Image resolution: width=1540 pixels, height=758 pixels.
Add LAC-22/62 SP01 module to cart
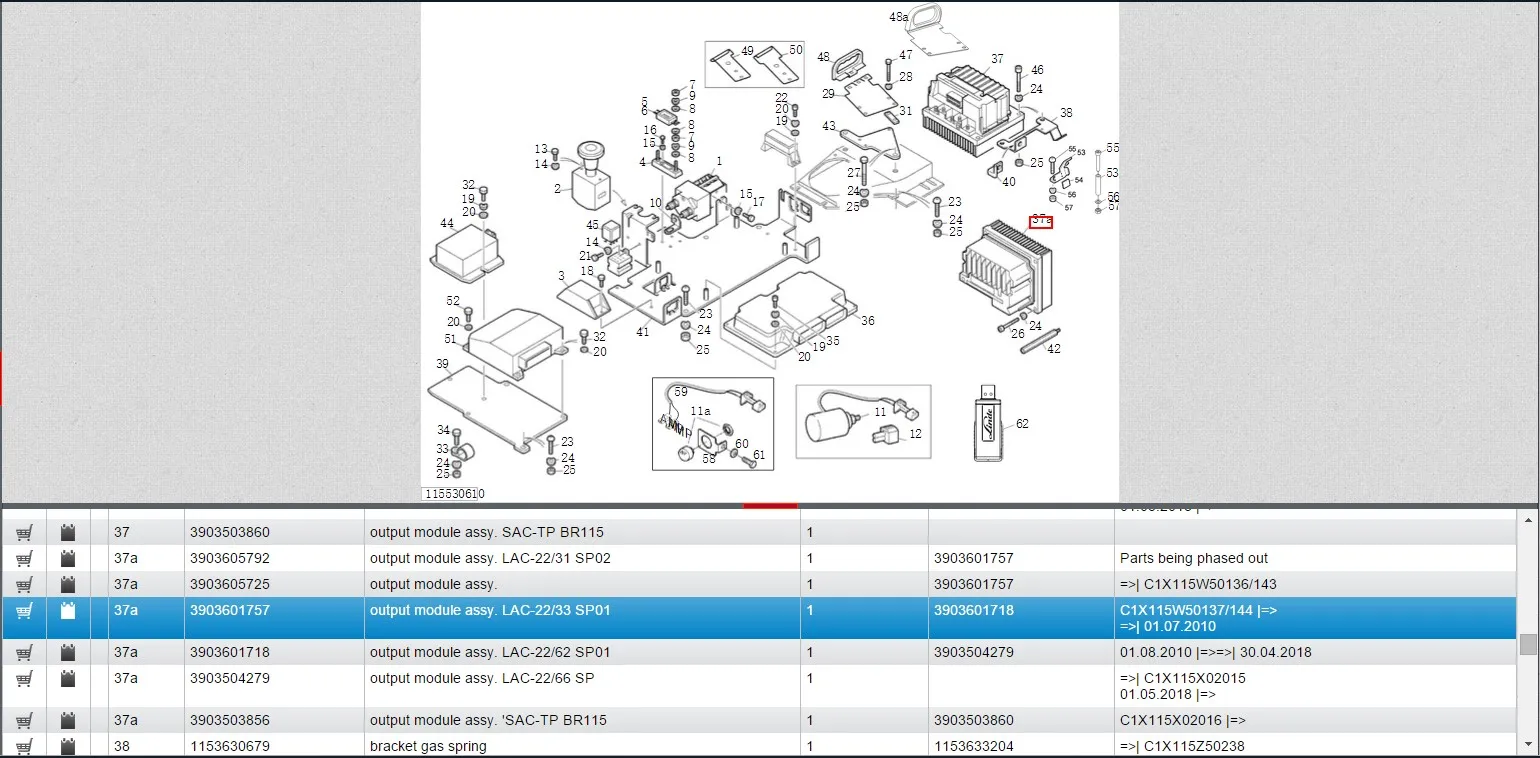tap(24, 653)
